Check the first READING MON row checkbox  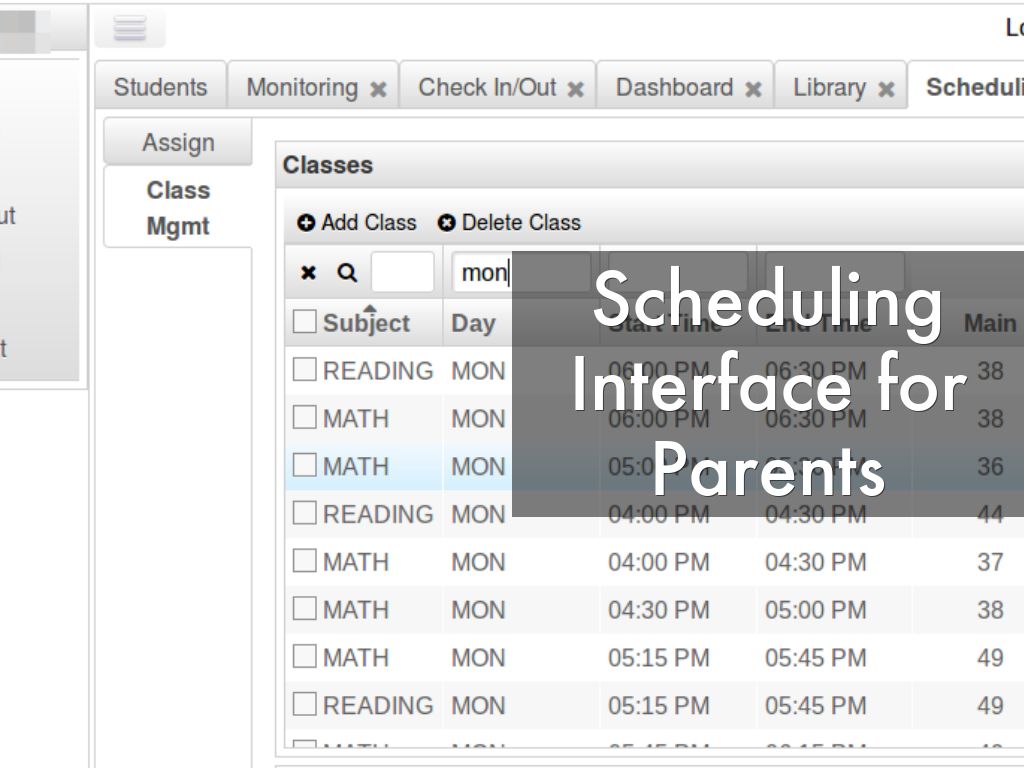coord(304,370)
